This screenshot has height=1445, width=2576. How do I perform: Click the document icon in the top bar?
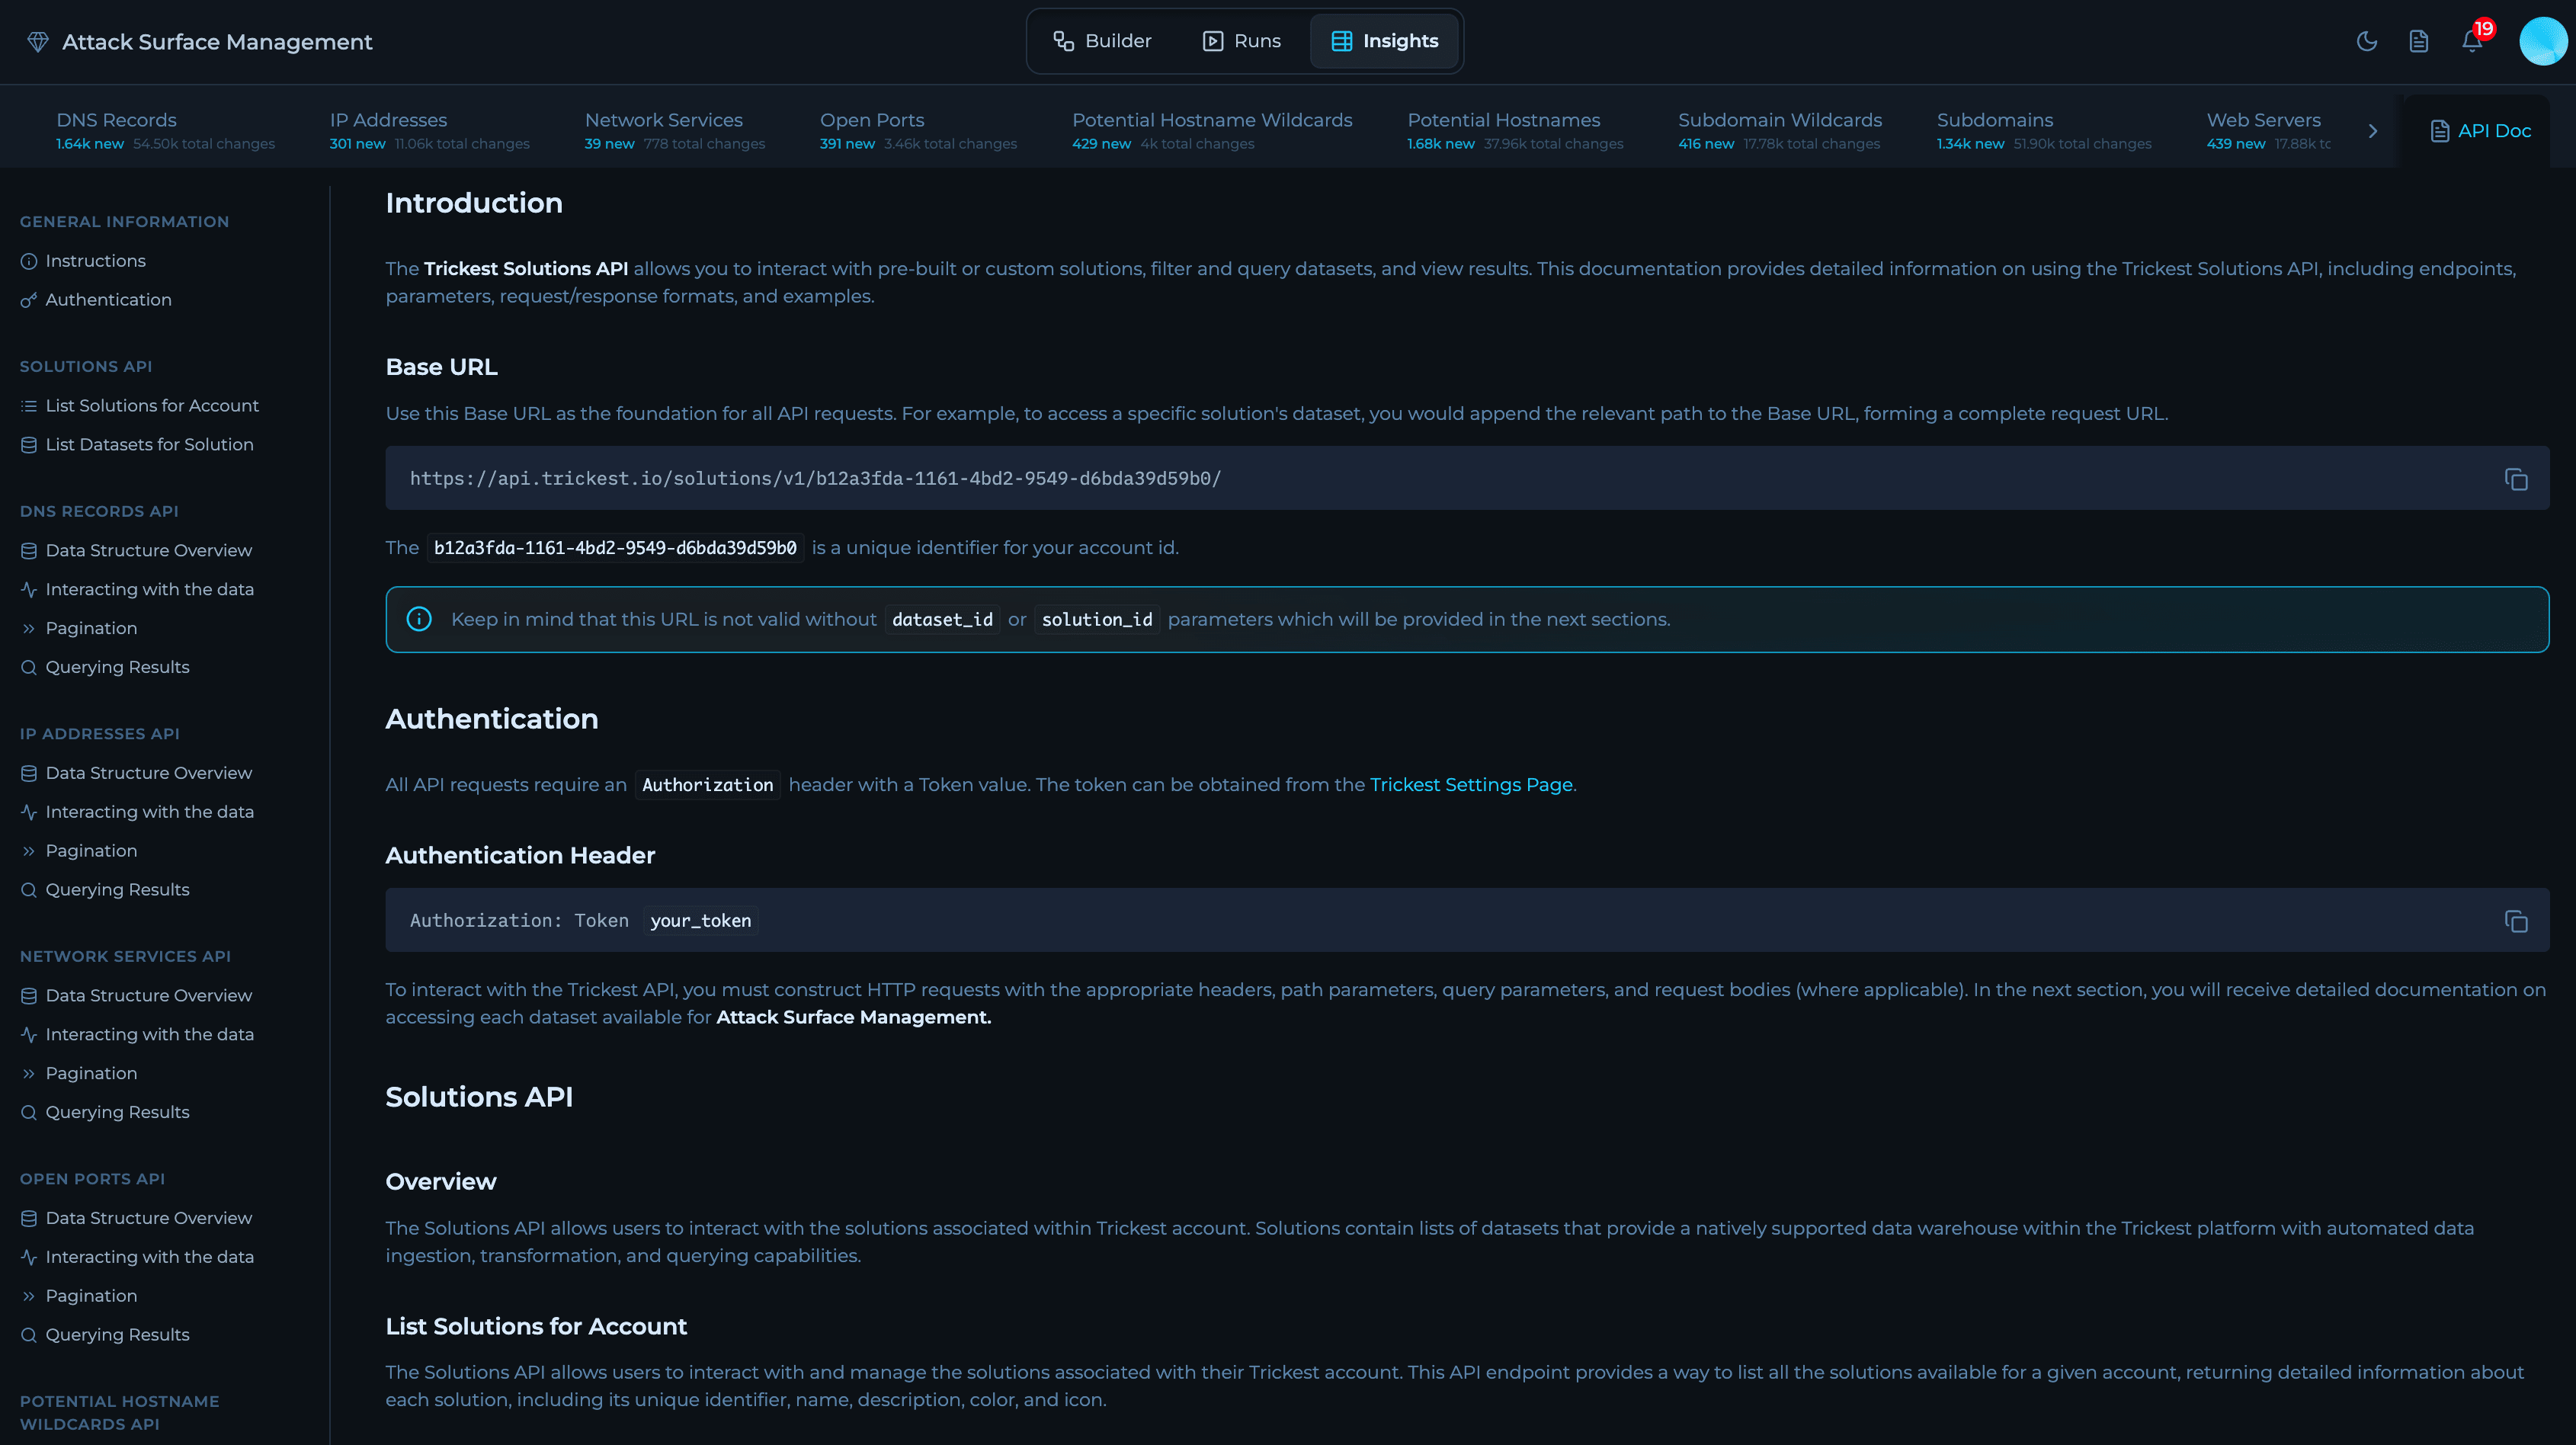click(2418, 41)
